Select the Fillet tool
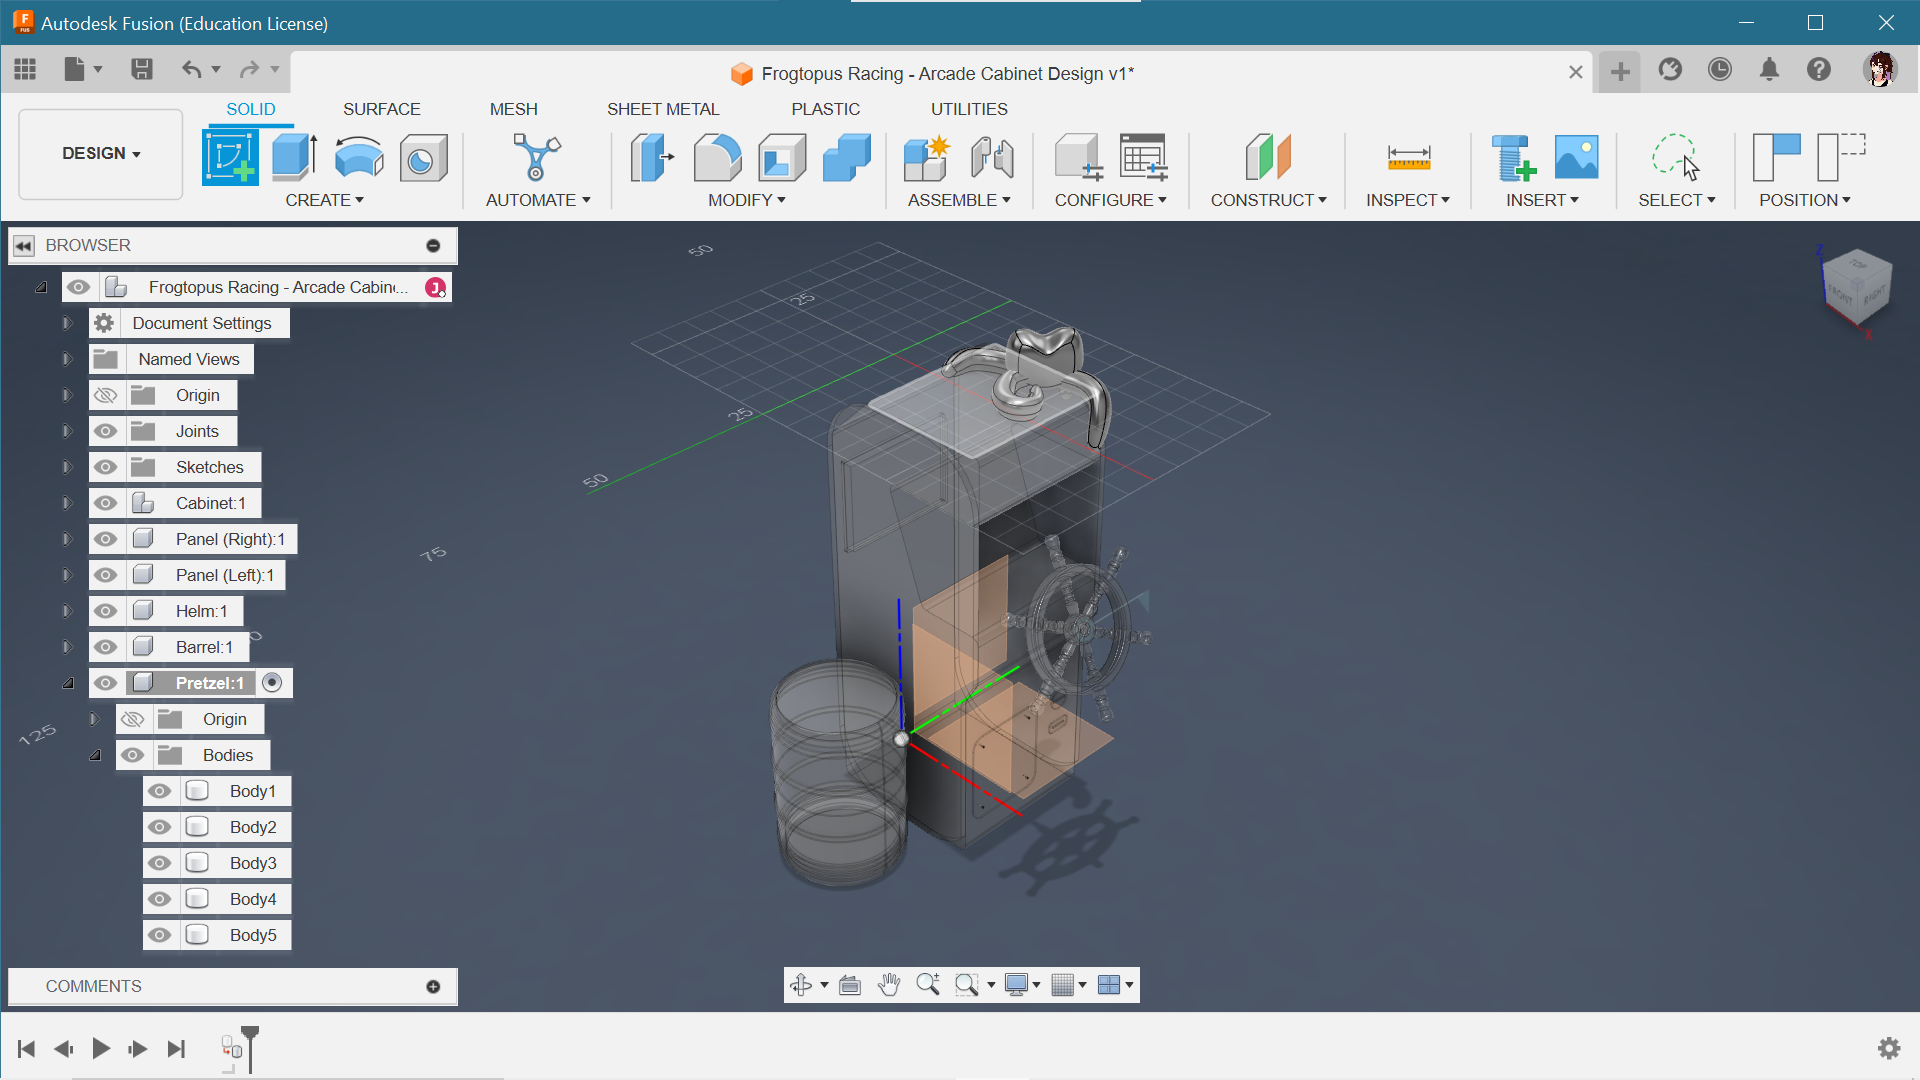The height and width of the screenshot is (1080, 1920). (717, 157)
